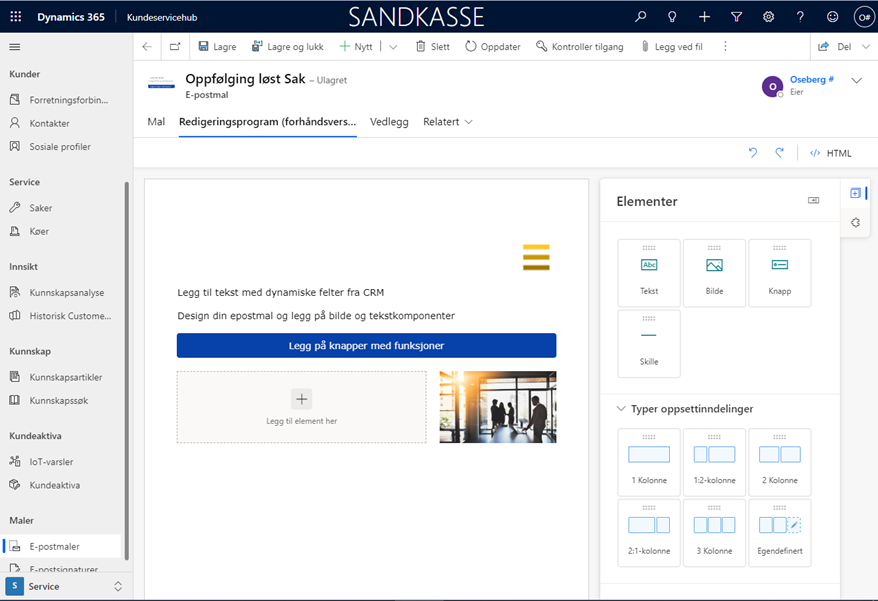Select the Bilde element in Elementer panel
Viewport: 878px width, 601px height.
[x=714, y=271]
